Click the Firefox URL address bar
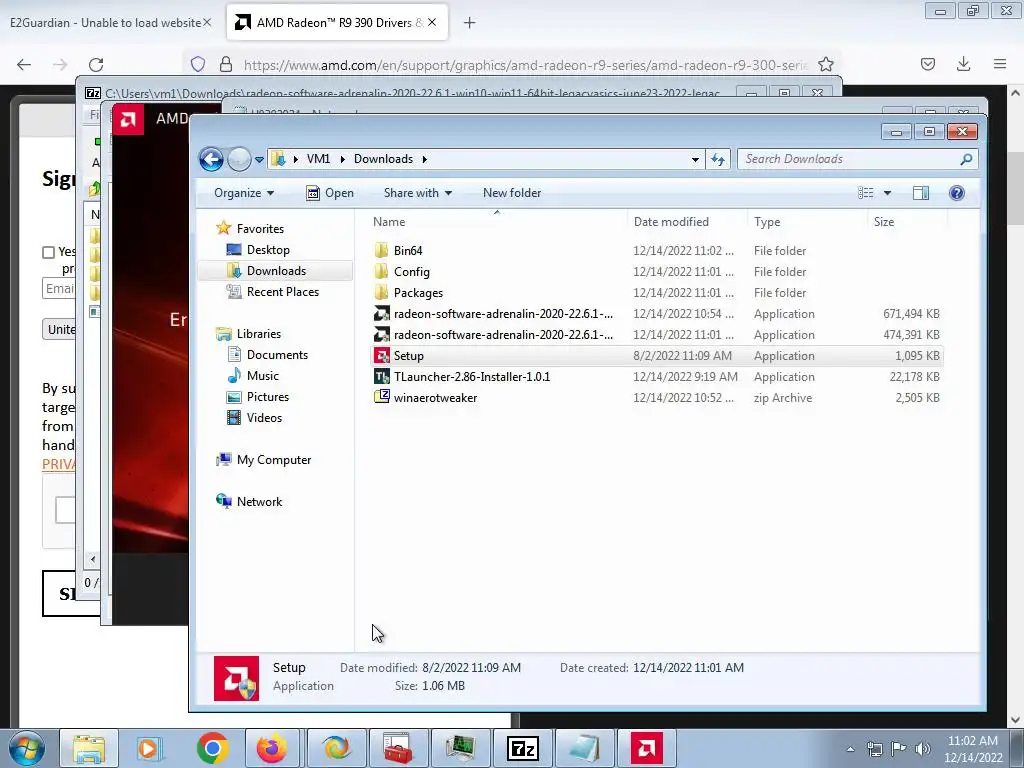Viewport: 1024px width, 768px height. [526, 65]
